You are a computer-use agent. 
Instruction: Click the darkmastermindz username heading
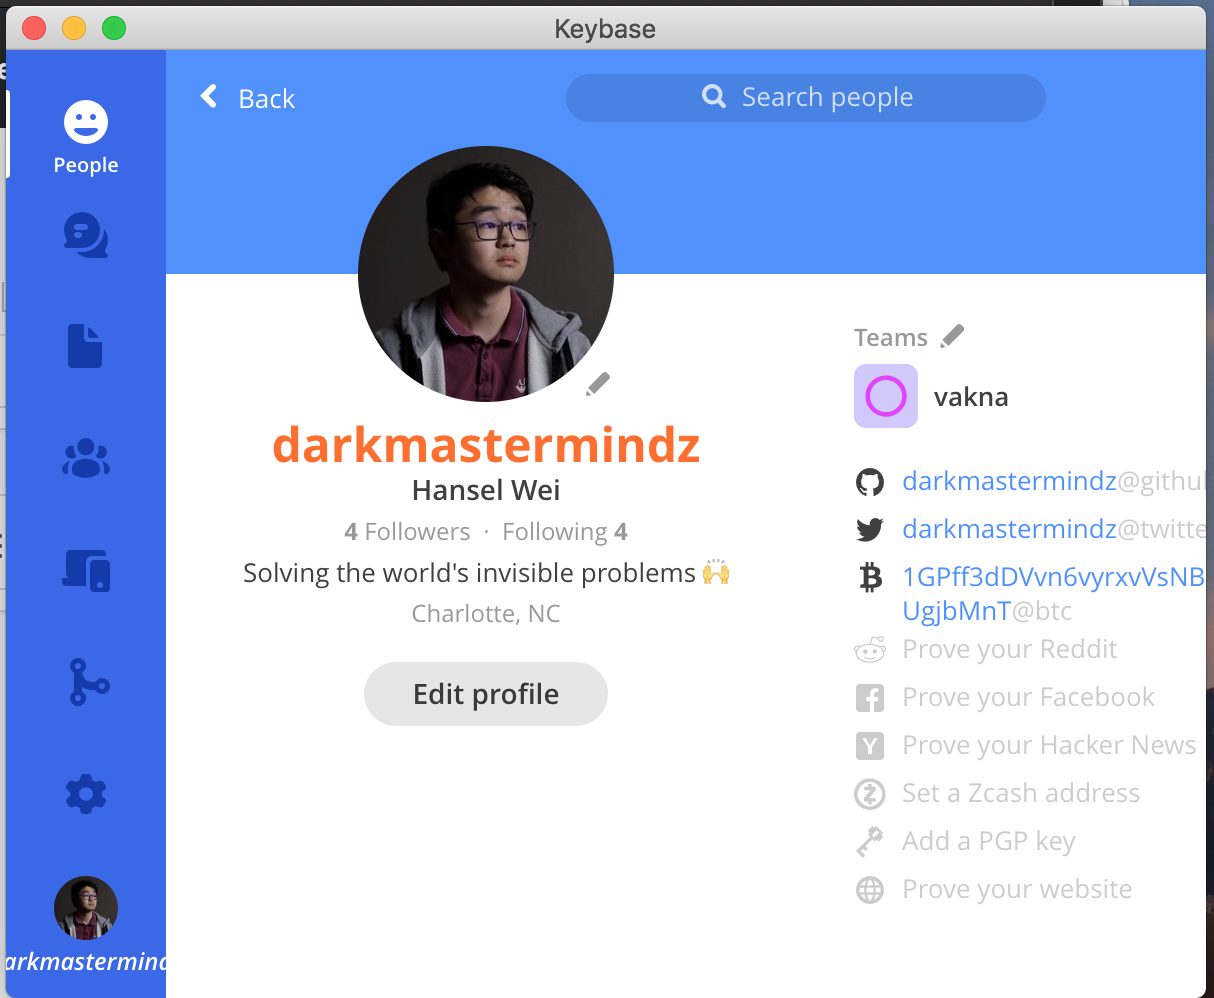click(486, 444)
